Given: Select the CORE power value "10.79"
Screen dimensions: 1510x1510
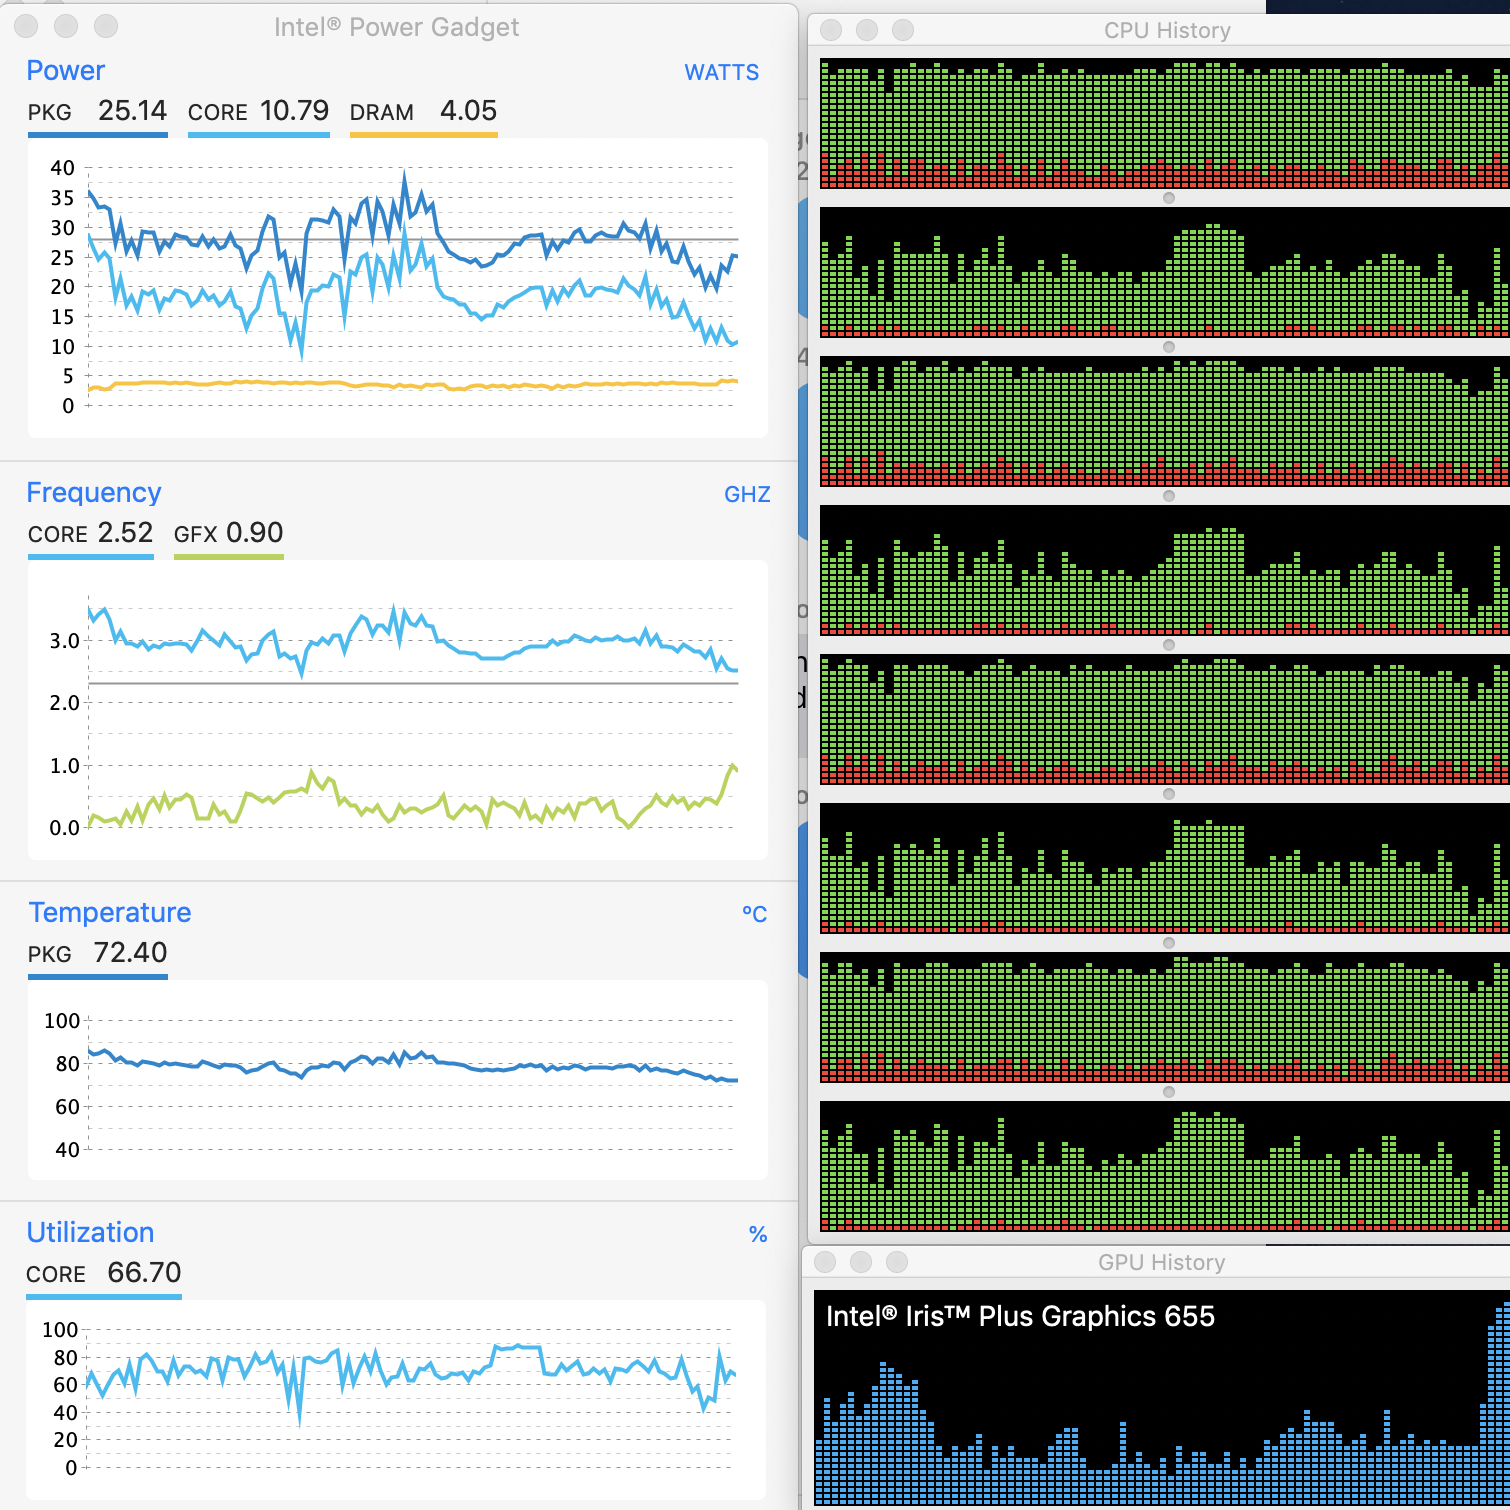Looking at the screenshot, I should [294, 111].
